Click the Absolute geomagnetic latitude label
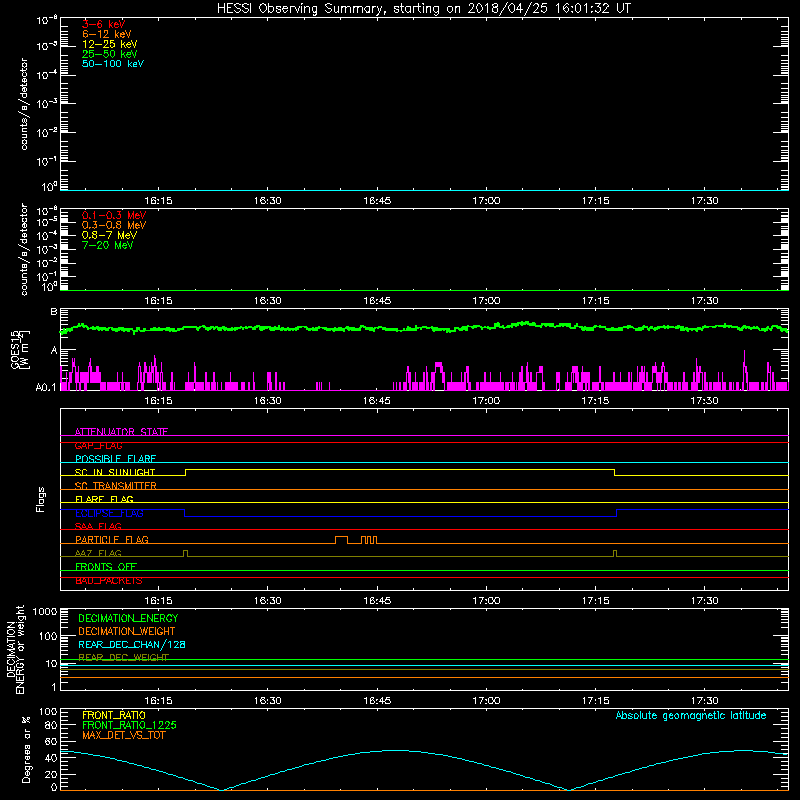 [x=691, y=715]
